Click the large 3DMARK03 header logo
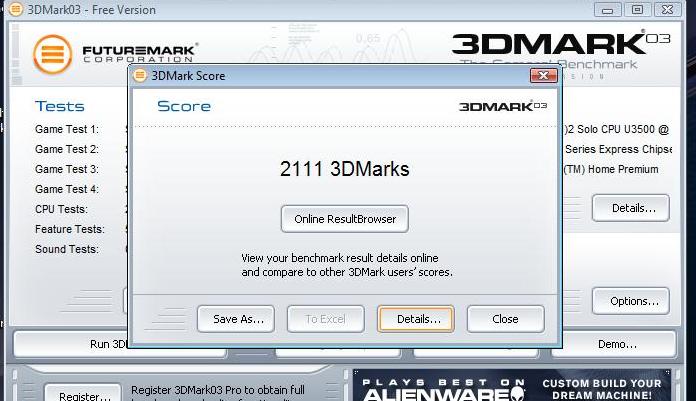Image resolution: width=696 pixels, height=401 pixels. [561, 44]
